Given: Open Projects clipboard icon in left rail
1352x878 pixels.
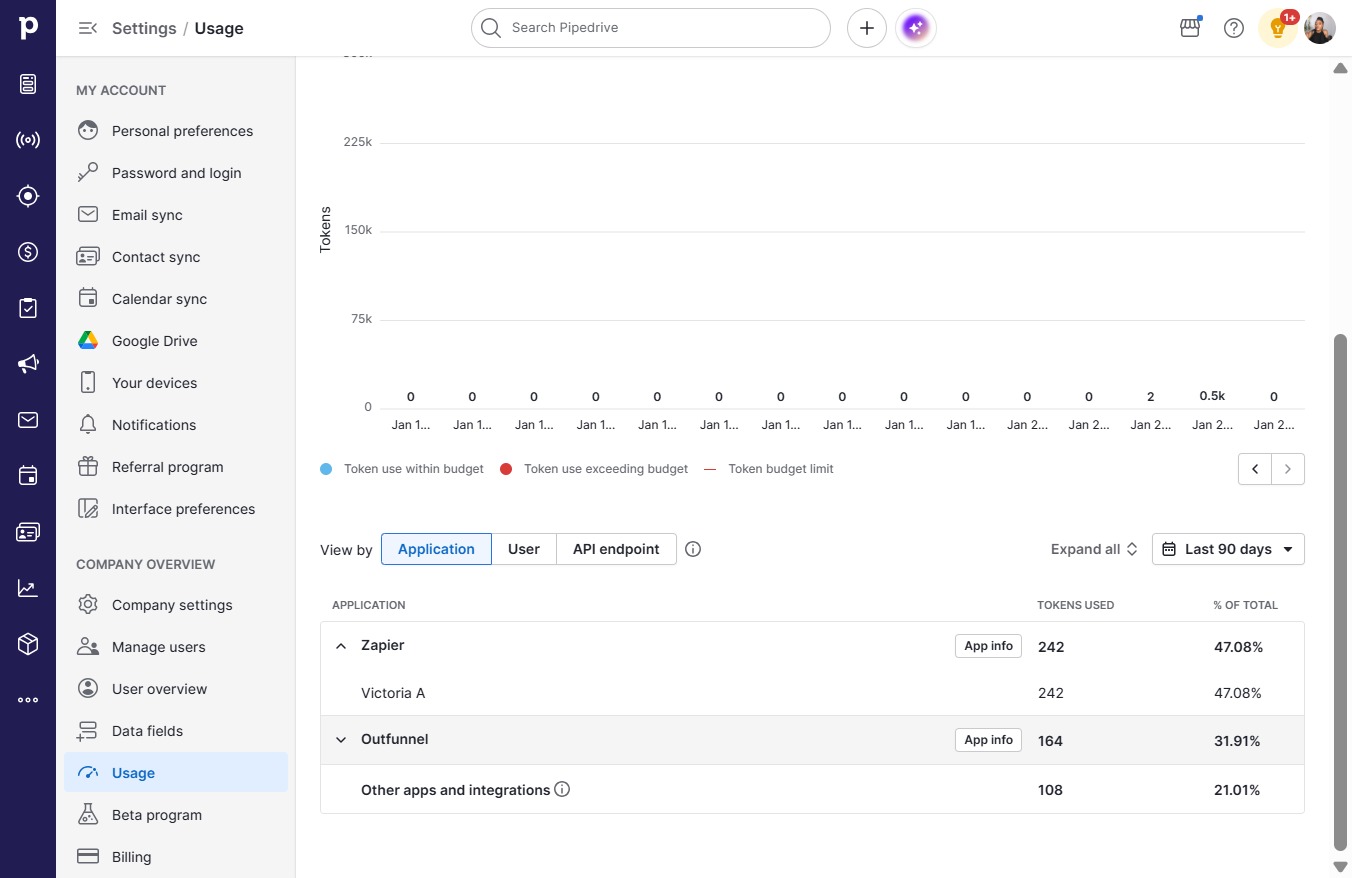Looking at the screenshot, I should point(28,308).
